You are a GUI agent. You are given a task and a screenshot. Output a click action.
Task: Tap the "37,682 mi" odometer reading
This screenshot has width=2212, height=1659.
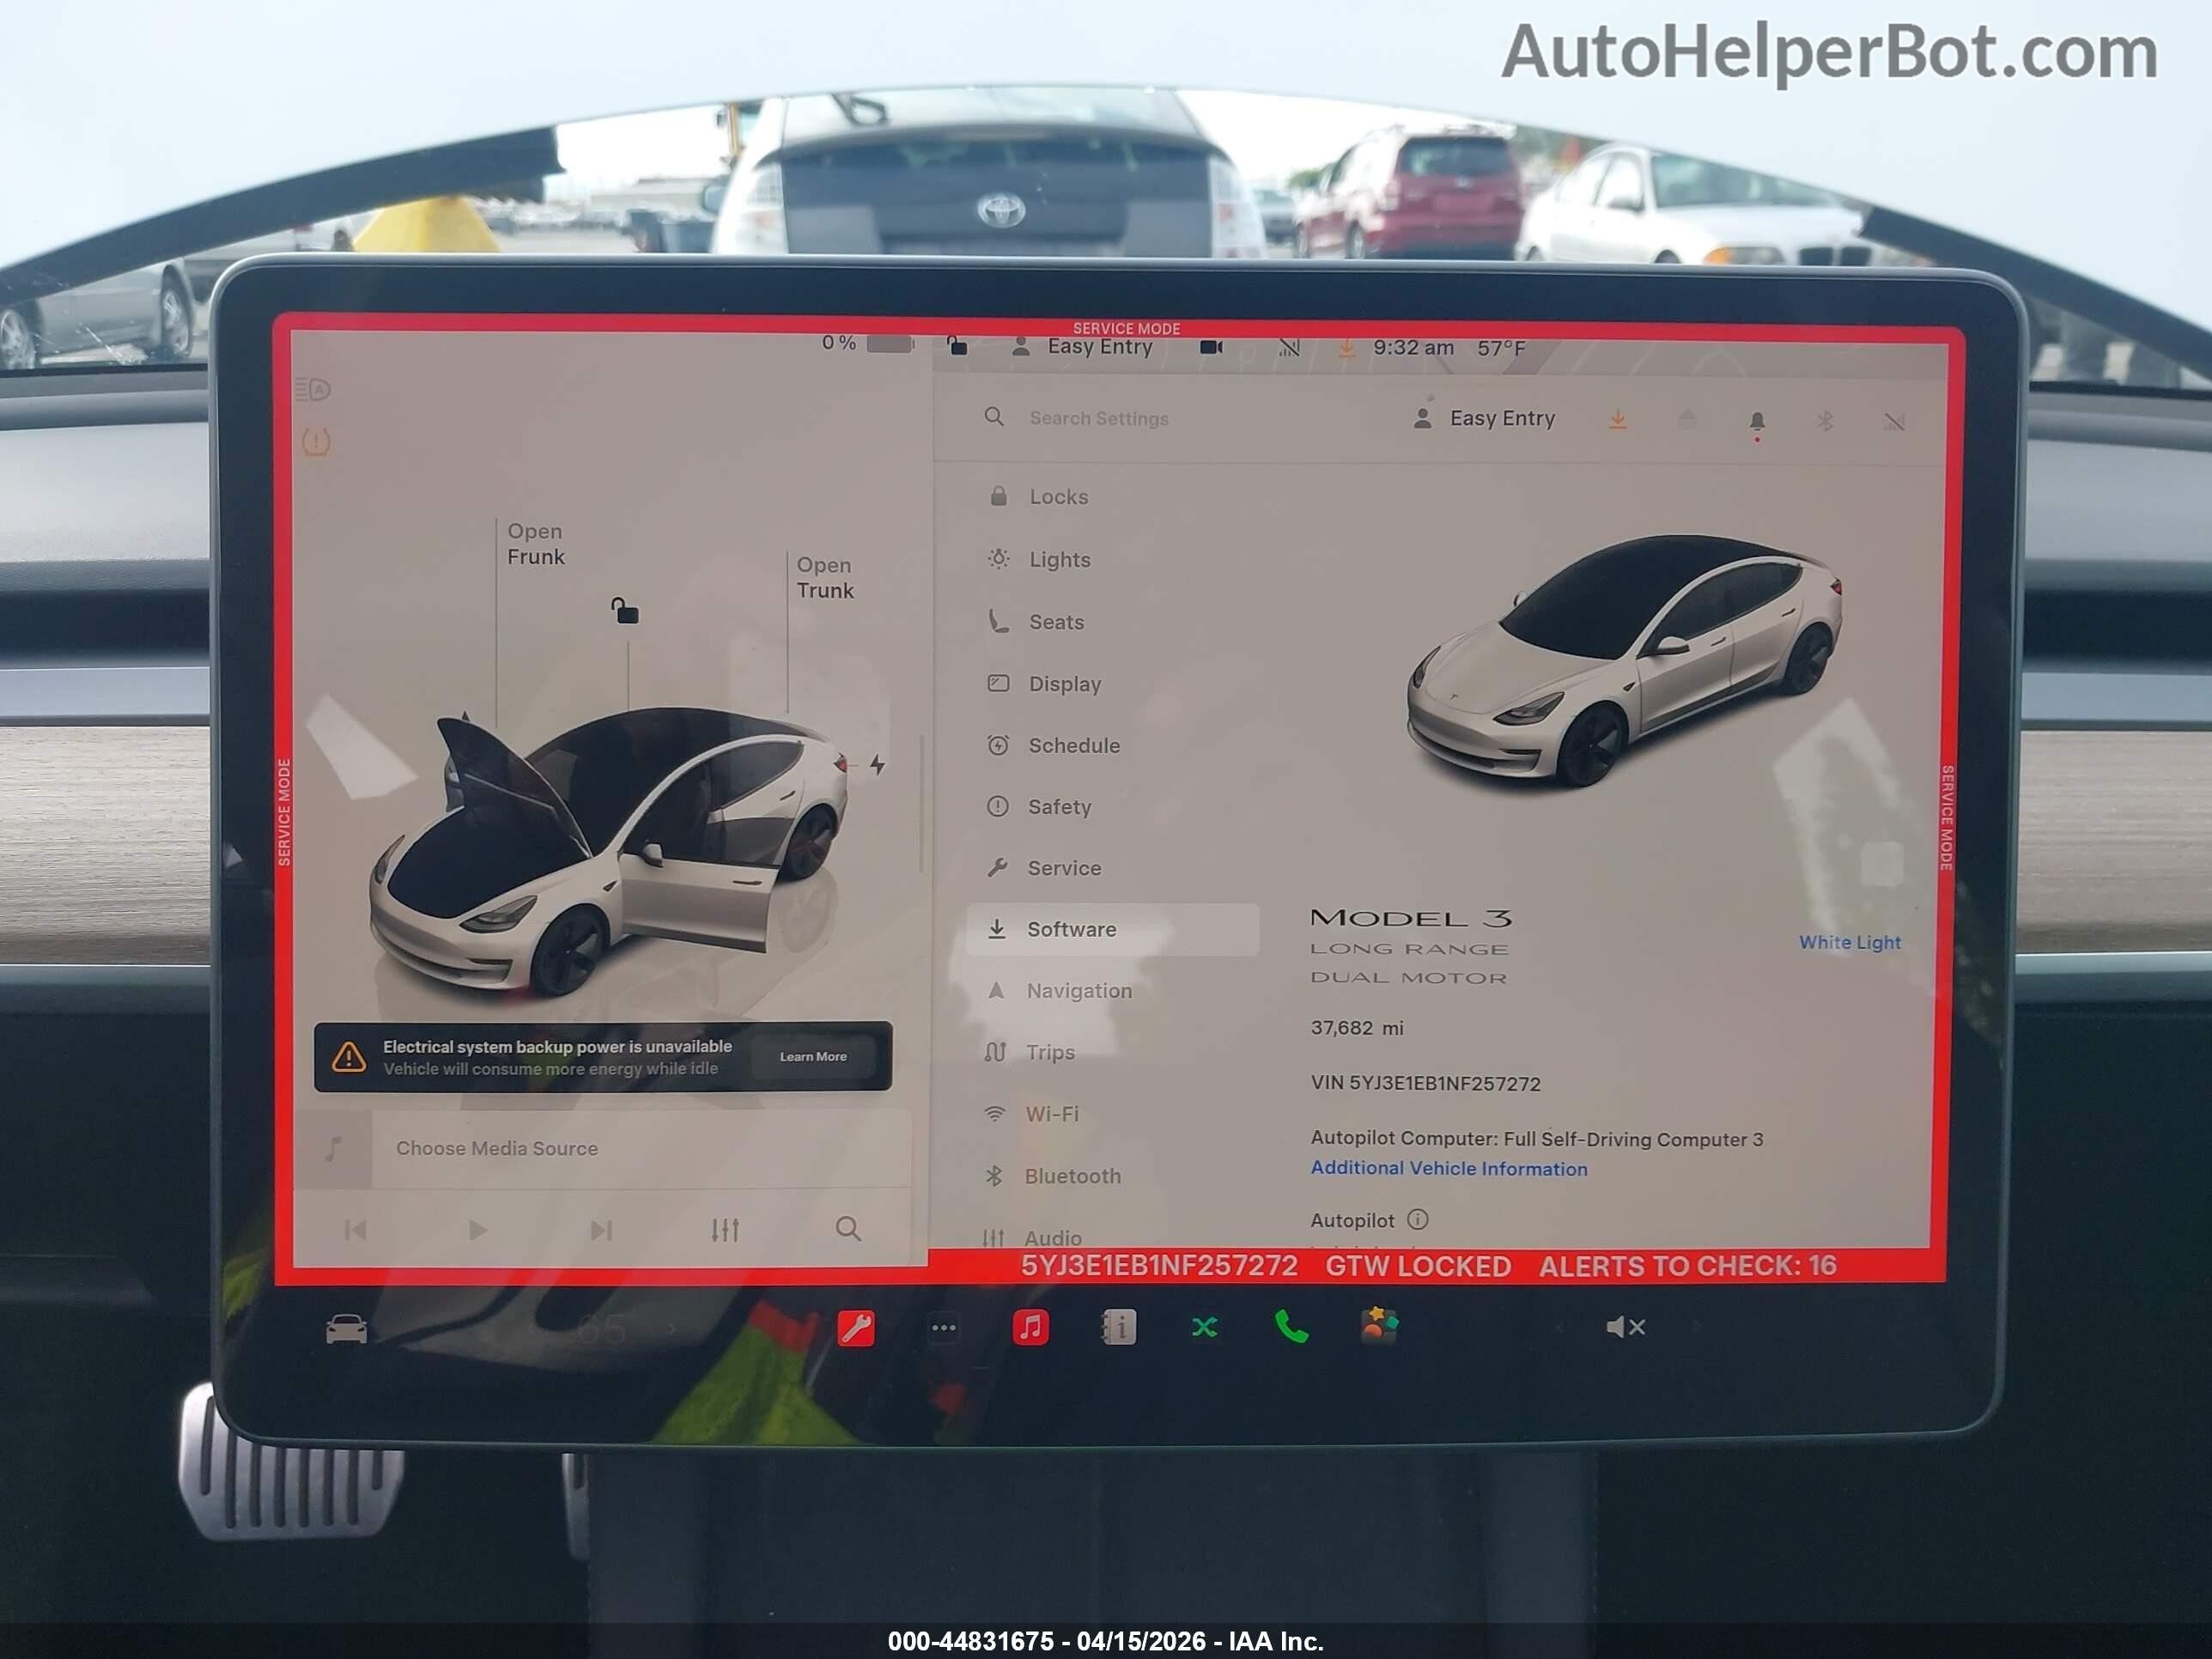[1357, 1028]
